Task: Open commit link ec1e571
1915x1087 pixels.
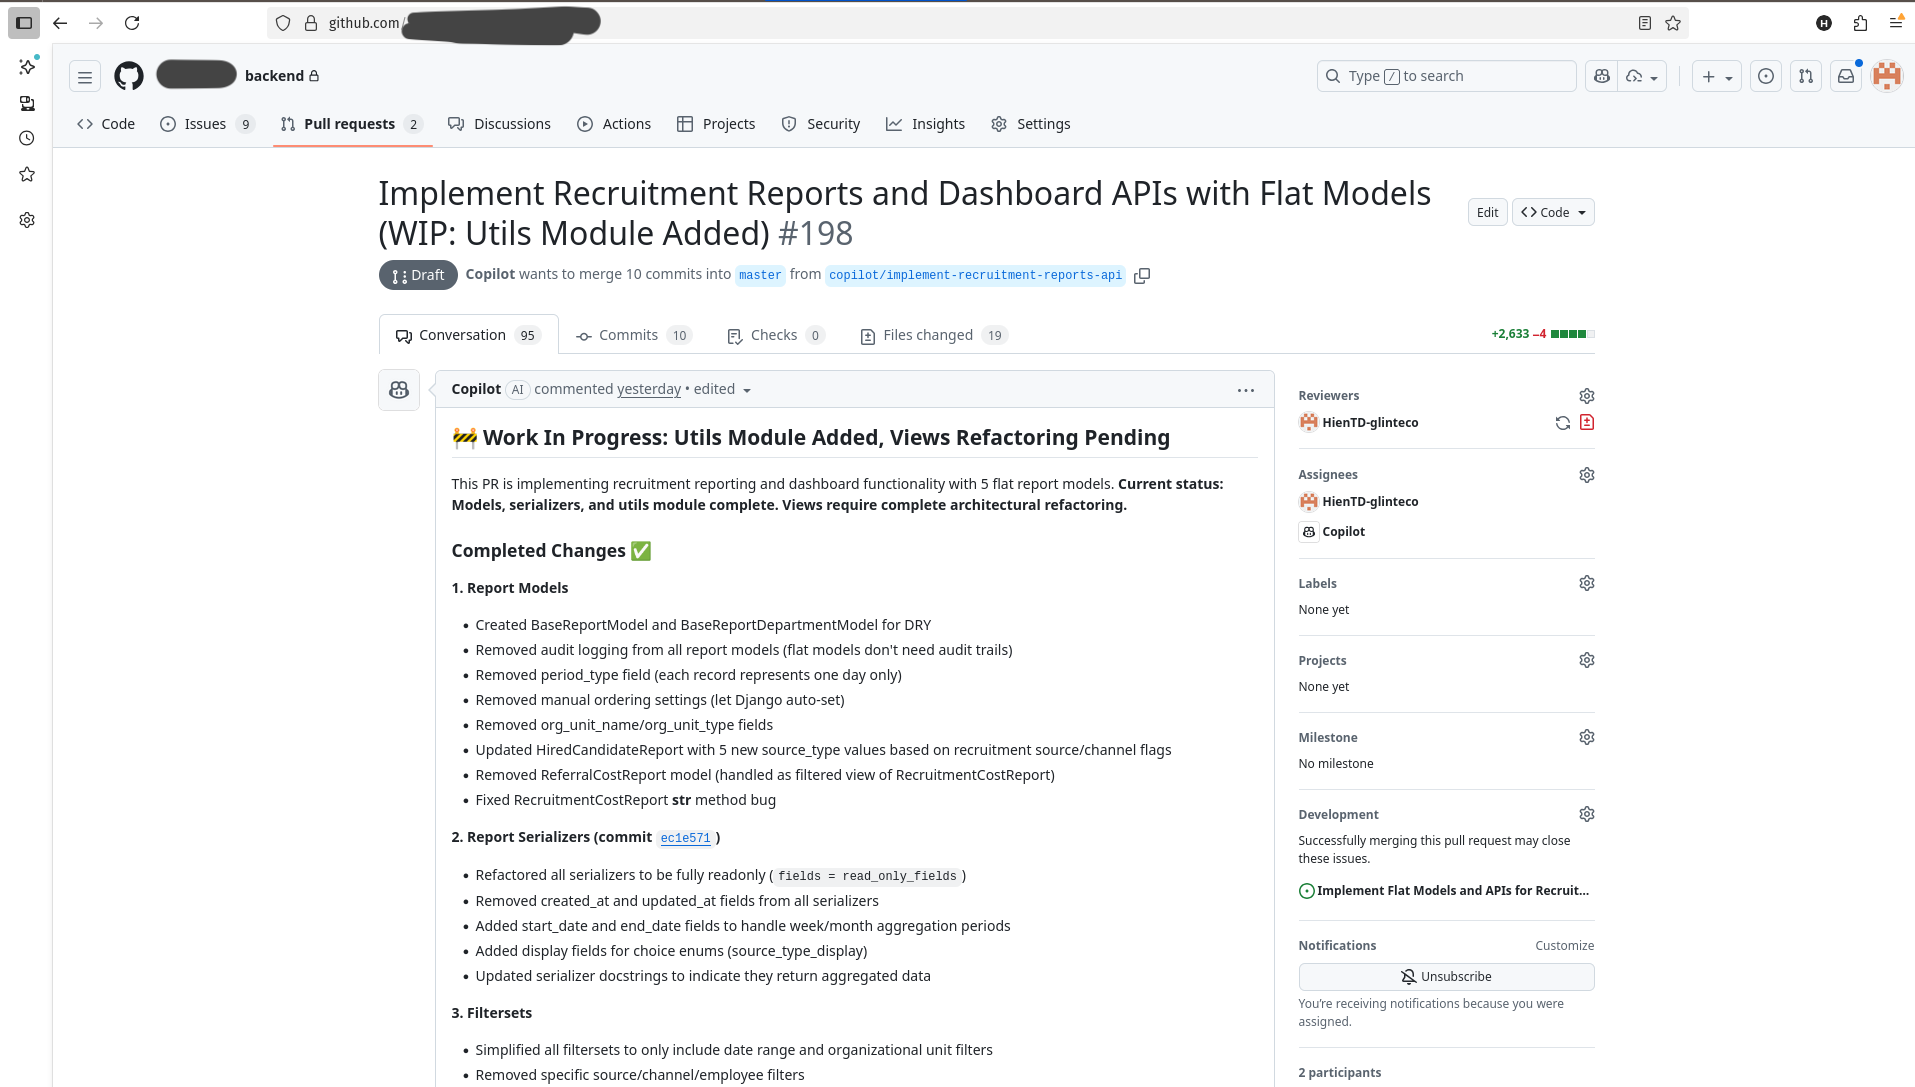Action: click(684, 838)
